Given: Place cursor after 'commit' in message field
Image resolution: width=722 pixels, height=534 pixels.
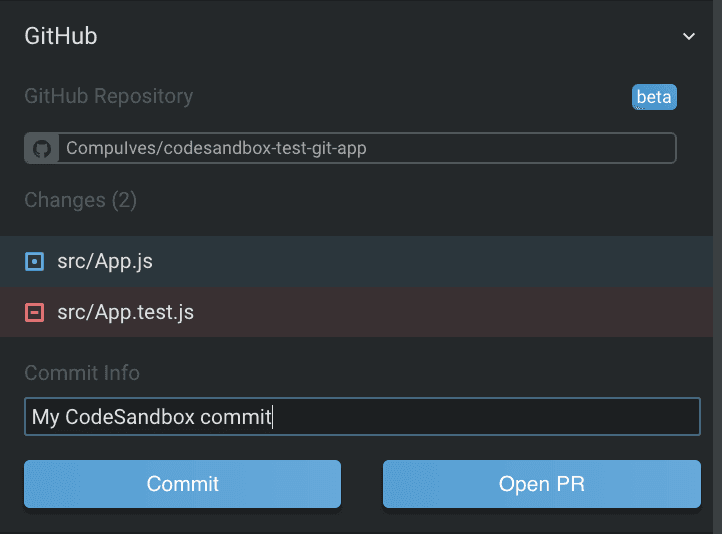Looking at the screenshot, I should [273, 417].
